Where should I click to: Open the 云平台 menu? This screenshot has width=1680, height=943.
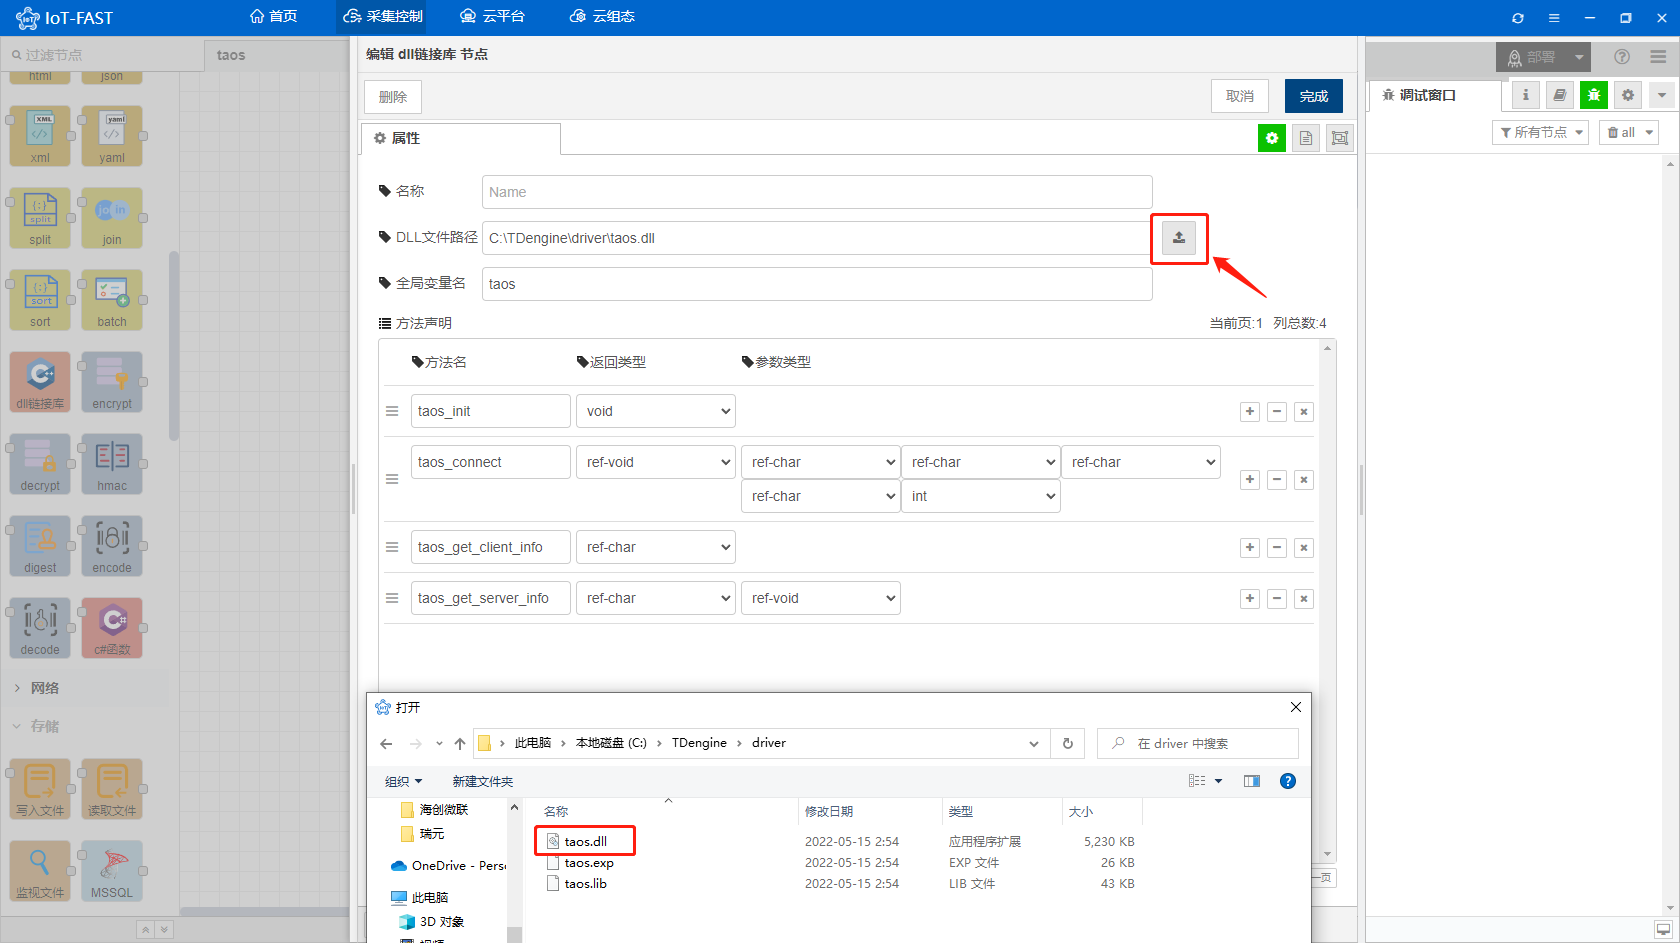tap(492, 17)
